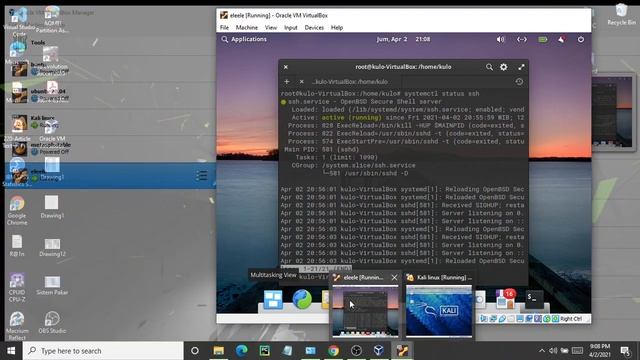This screenshot has width=640, height=360.
Task: Click the Right Ctrl host key indicator
Action: click(571, 319)
